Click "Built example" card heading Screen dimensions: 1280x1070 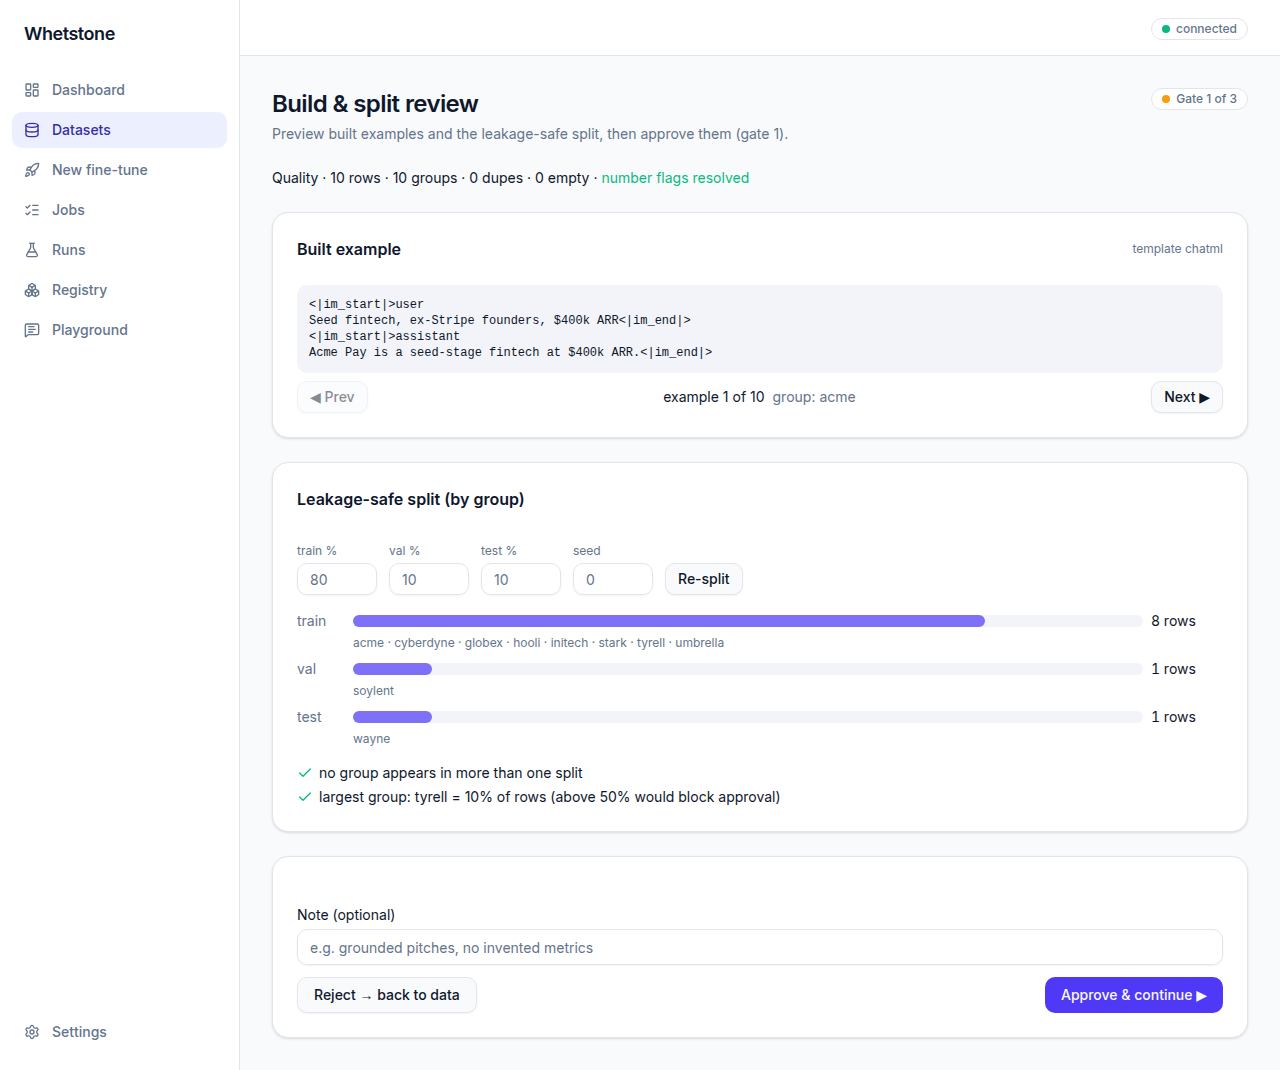349,249
